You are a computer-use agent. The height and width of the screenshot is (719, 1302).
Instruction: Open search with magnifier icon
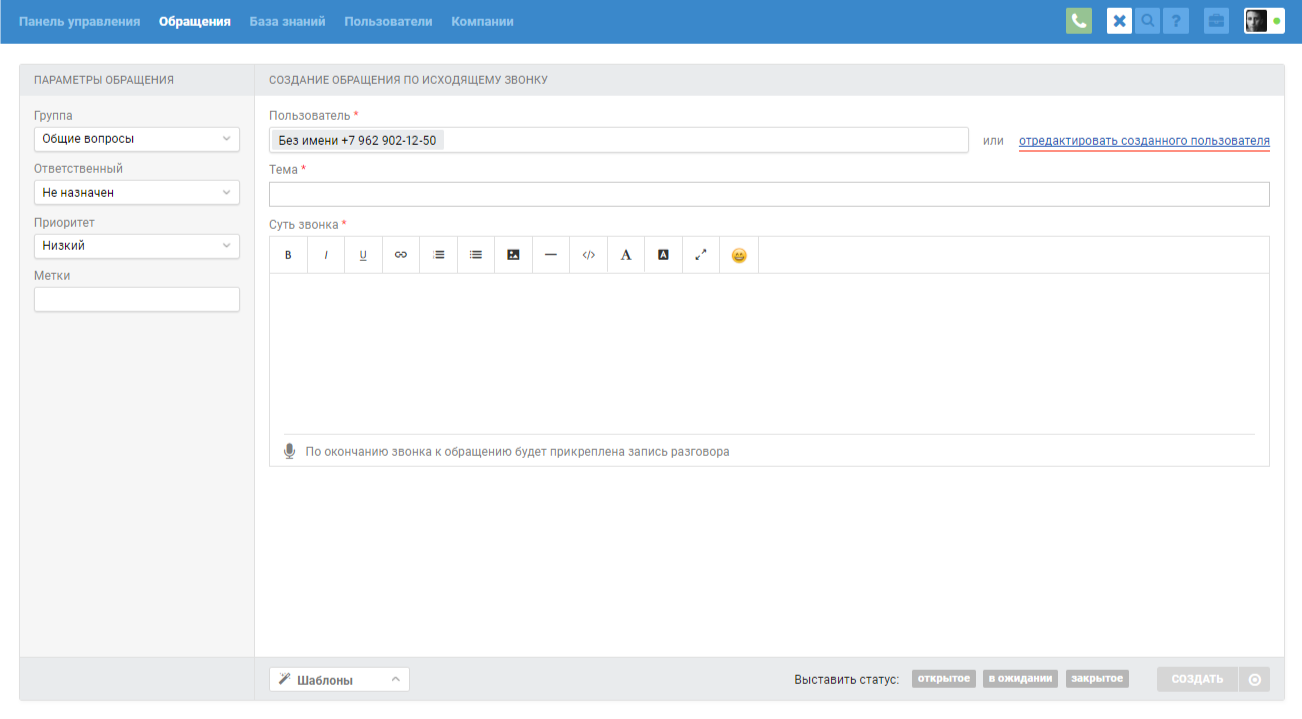tap(1148, 21)
